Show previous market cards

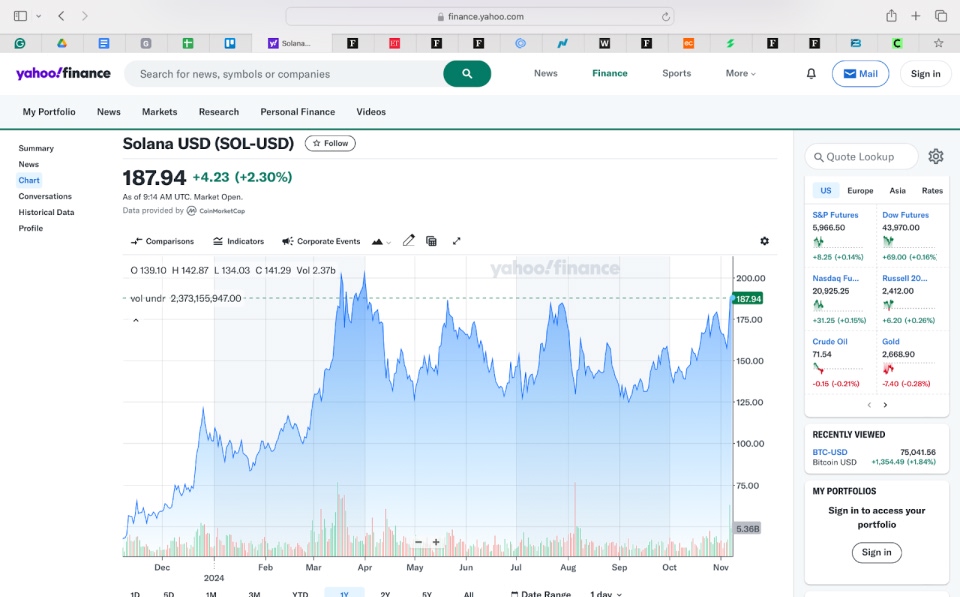tap(869, 405)
